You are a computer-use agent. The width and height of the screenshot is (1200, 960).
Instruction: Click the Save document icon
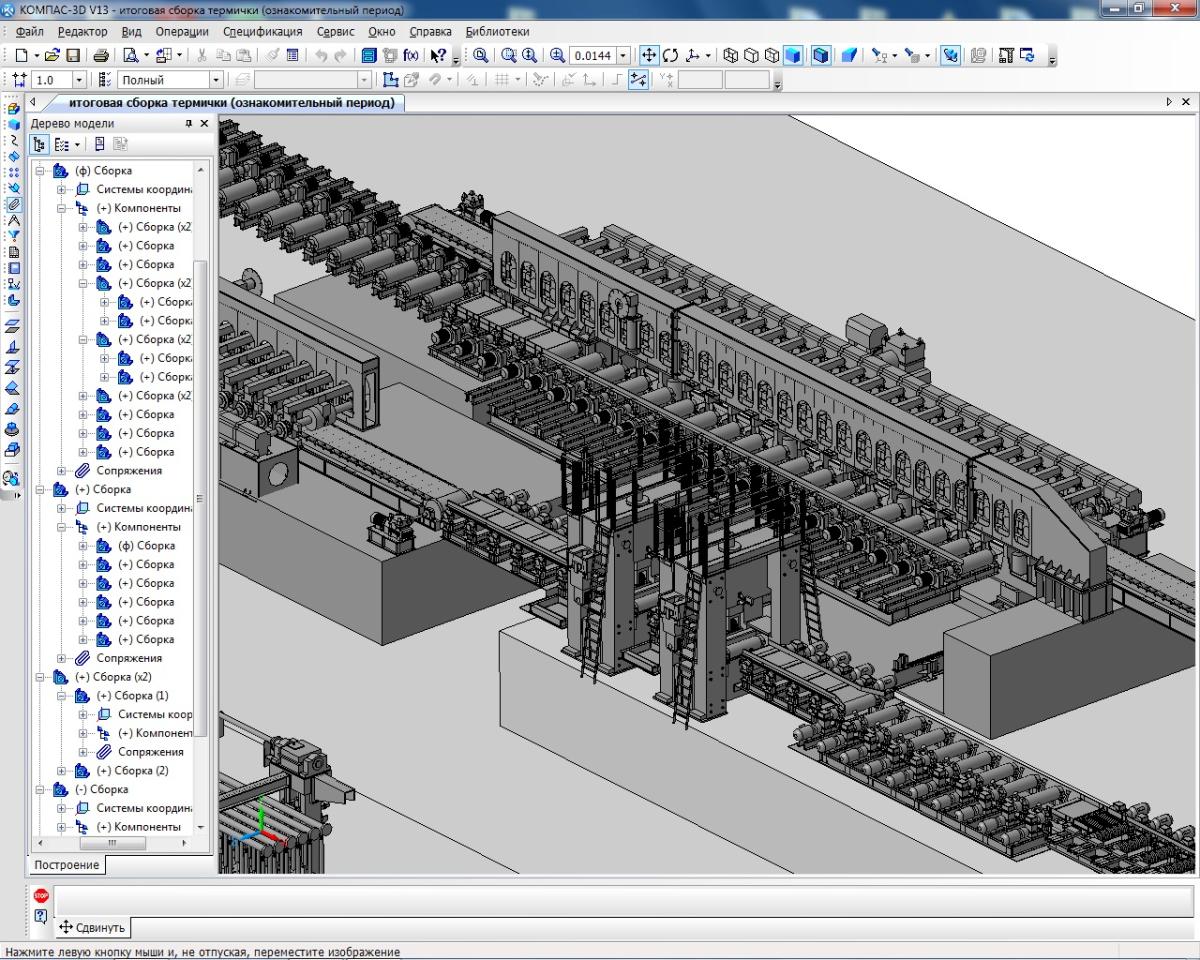[73, 56]
